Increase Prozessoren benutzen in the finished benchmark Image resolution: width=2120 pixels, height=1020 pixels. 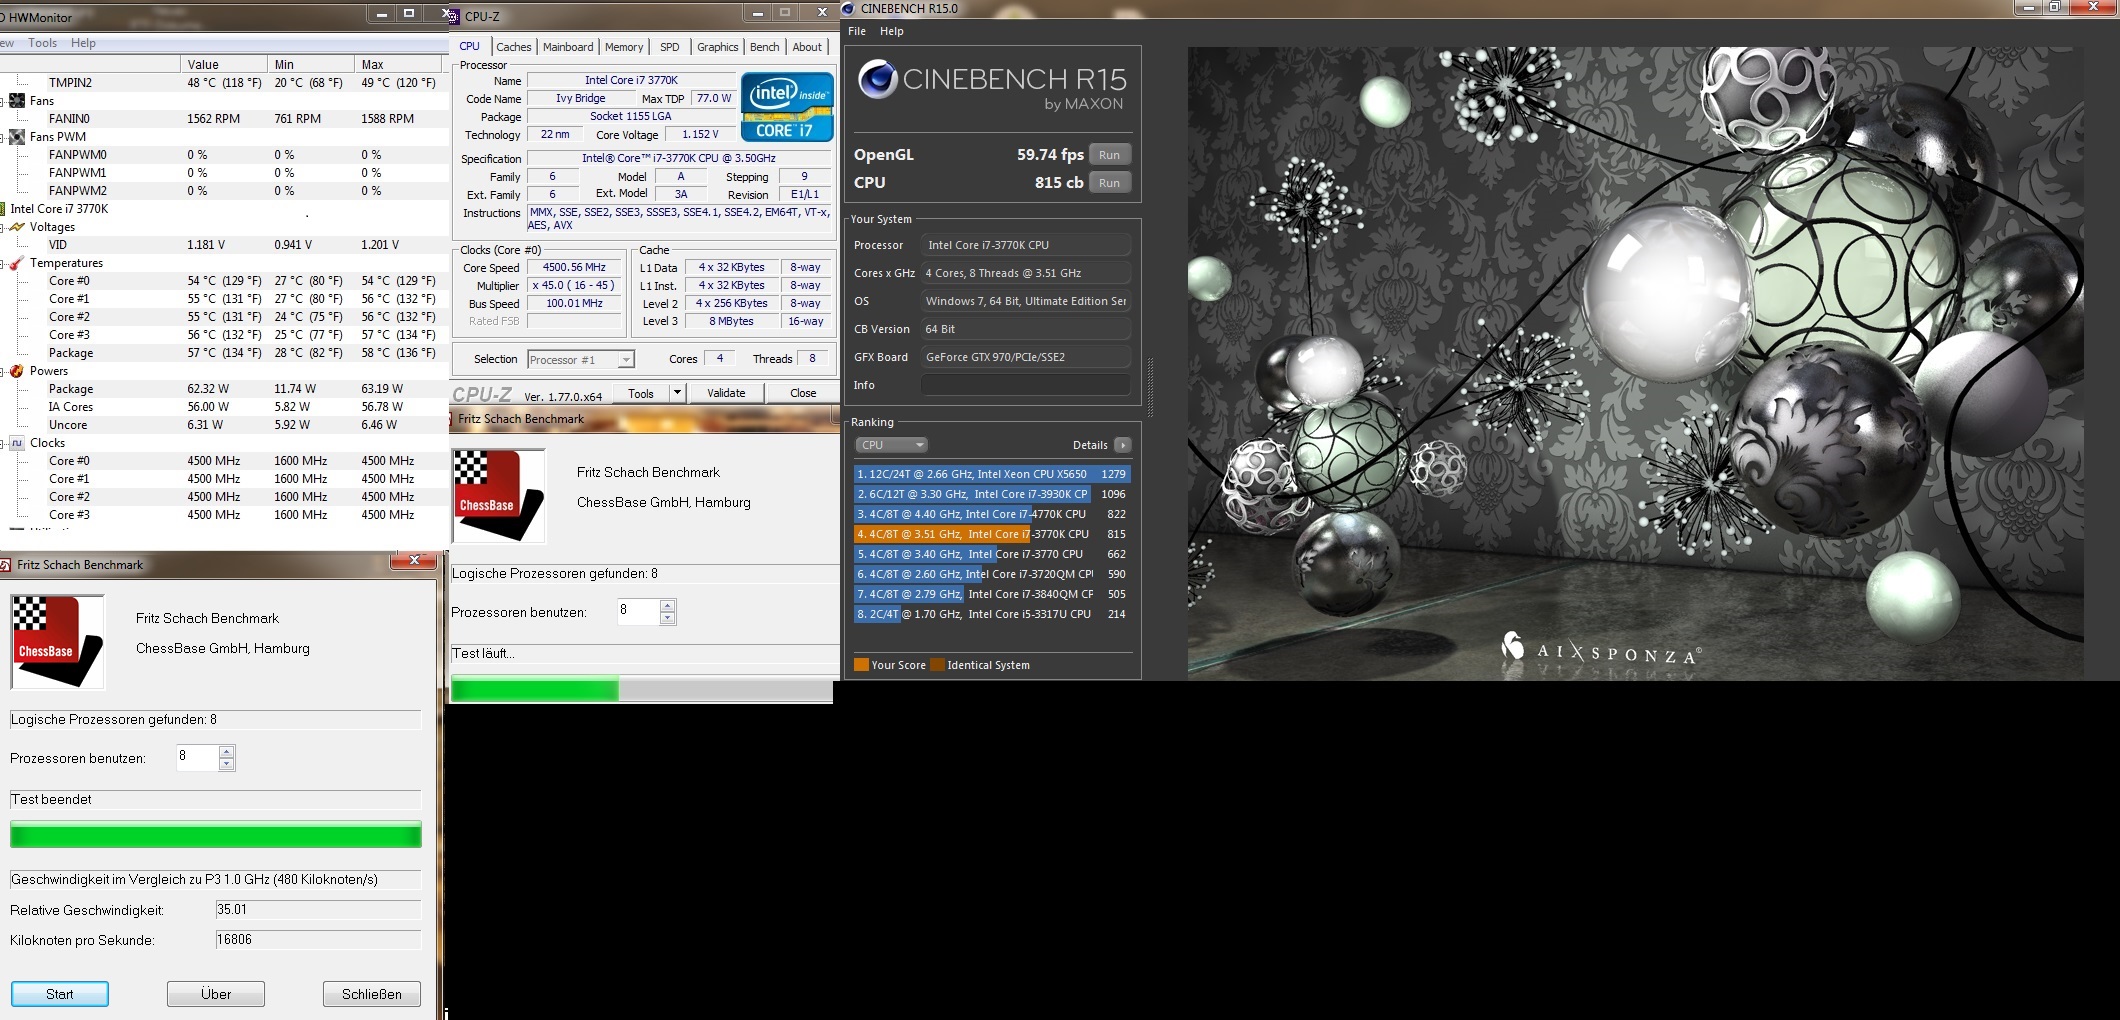click(x=227, y=752)
